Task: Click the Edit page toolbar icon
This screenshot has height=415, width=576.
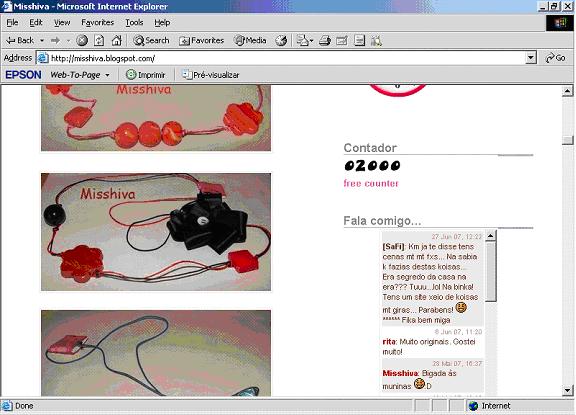Action: (342, 40)
